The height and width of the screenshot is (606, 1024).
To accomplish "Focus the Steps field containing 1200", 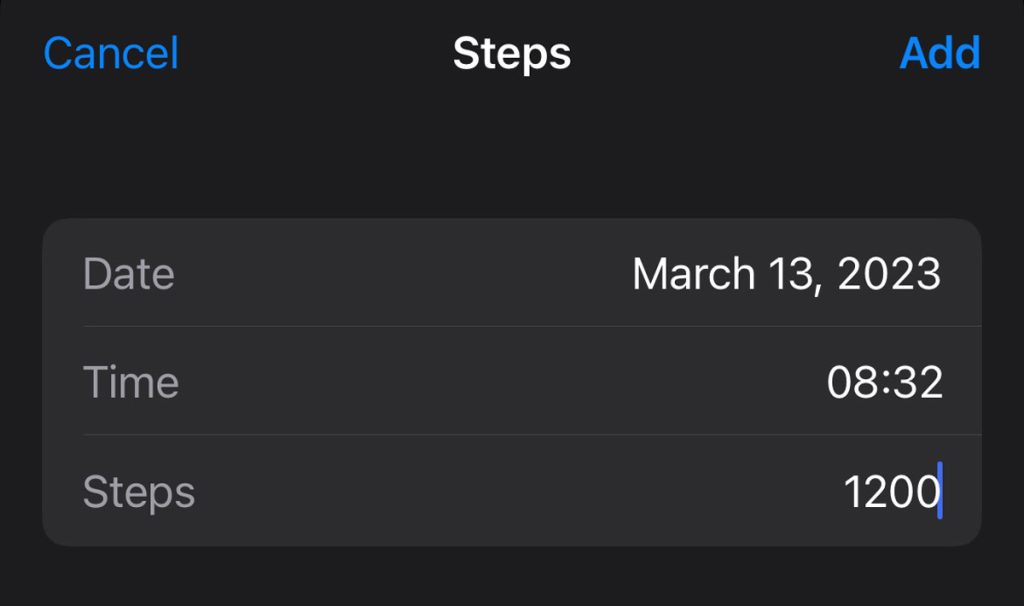I will 890,491.
